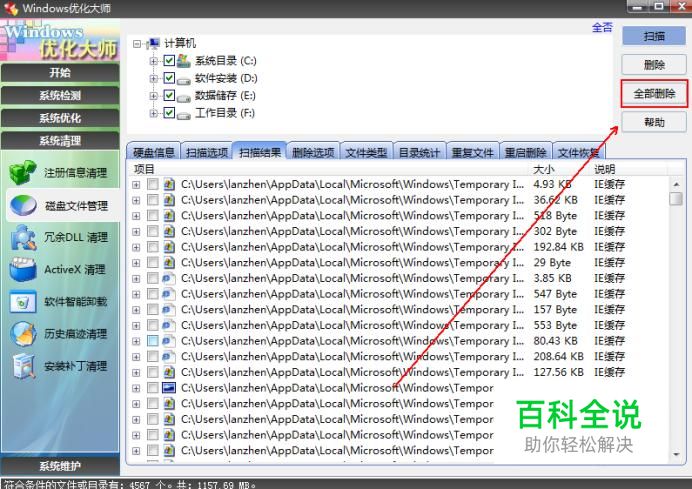This screenshot has height=489, width=692.
Task: Check the box for the 208.64 KB file
Action: tap(153, 357)
